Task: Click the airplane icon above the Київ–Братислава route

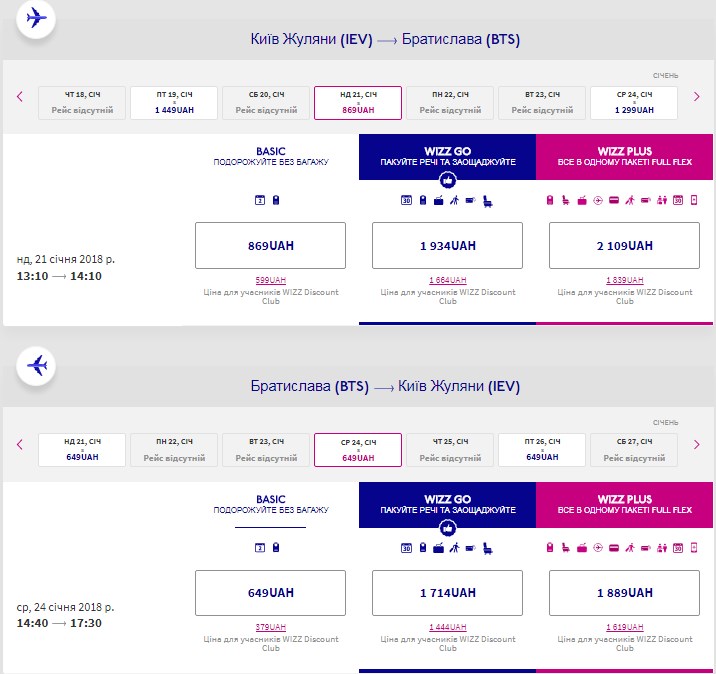Action: 37,19
